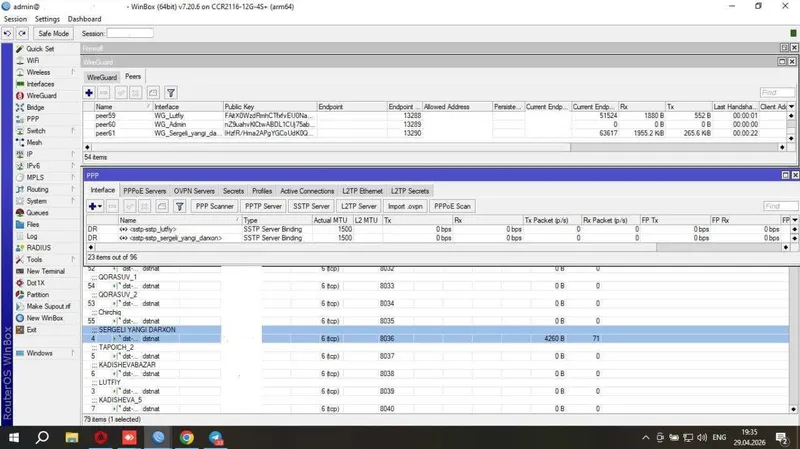Image resolution: width=800 pixels, height=449 pixels.
Task: Switch to WireGuard tab
Action: [x=102, y=78]
